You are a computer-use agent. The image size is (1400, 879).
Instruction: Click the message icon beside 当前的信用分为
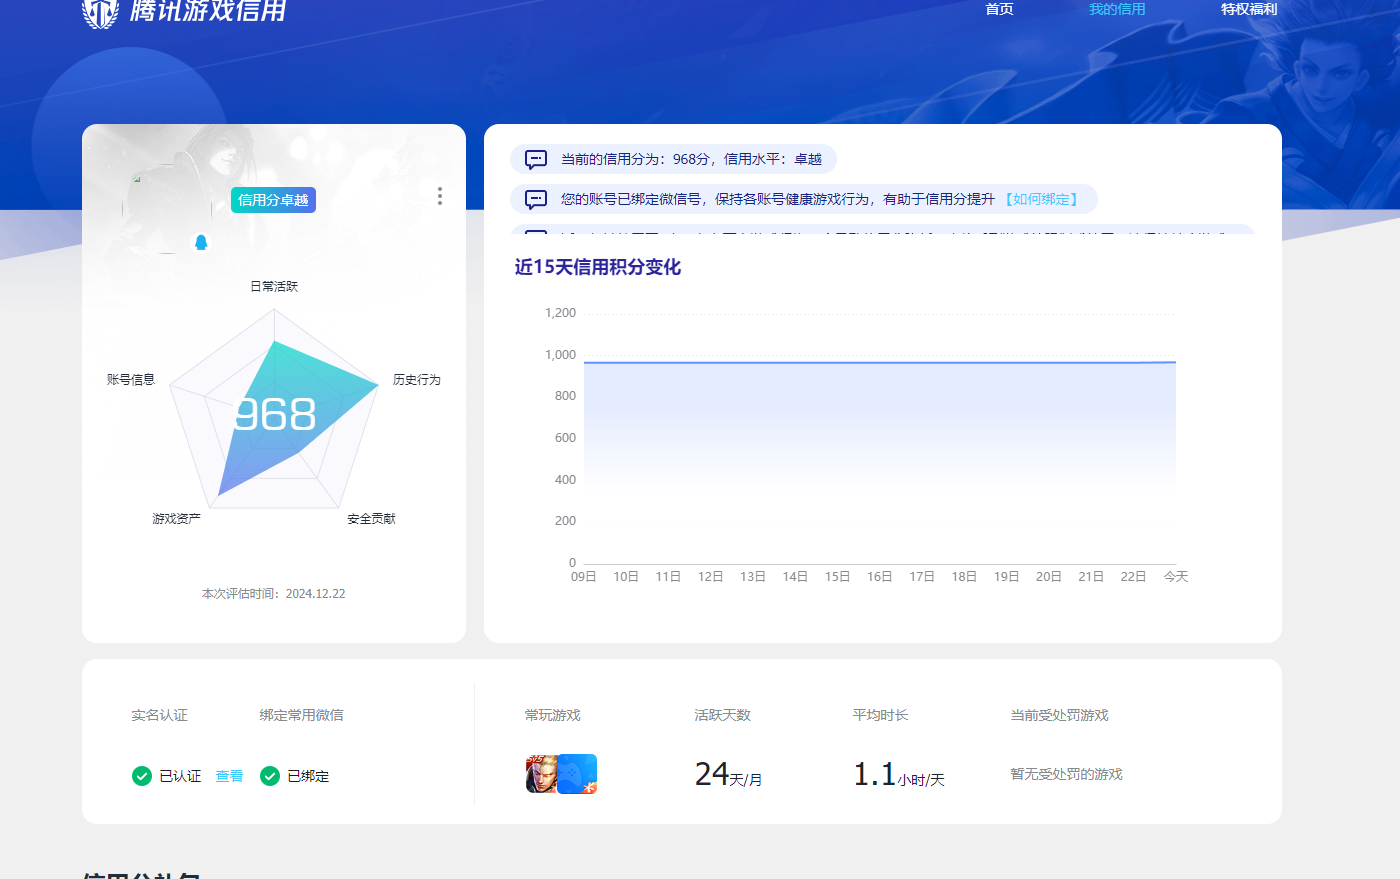click(536, 159)
